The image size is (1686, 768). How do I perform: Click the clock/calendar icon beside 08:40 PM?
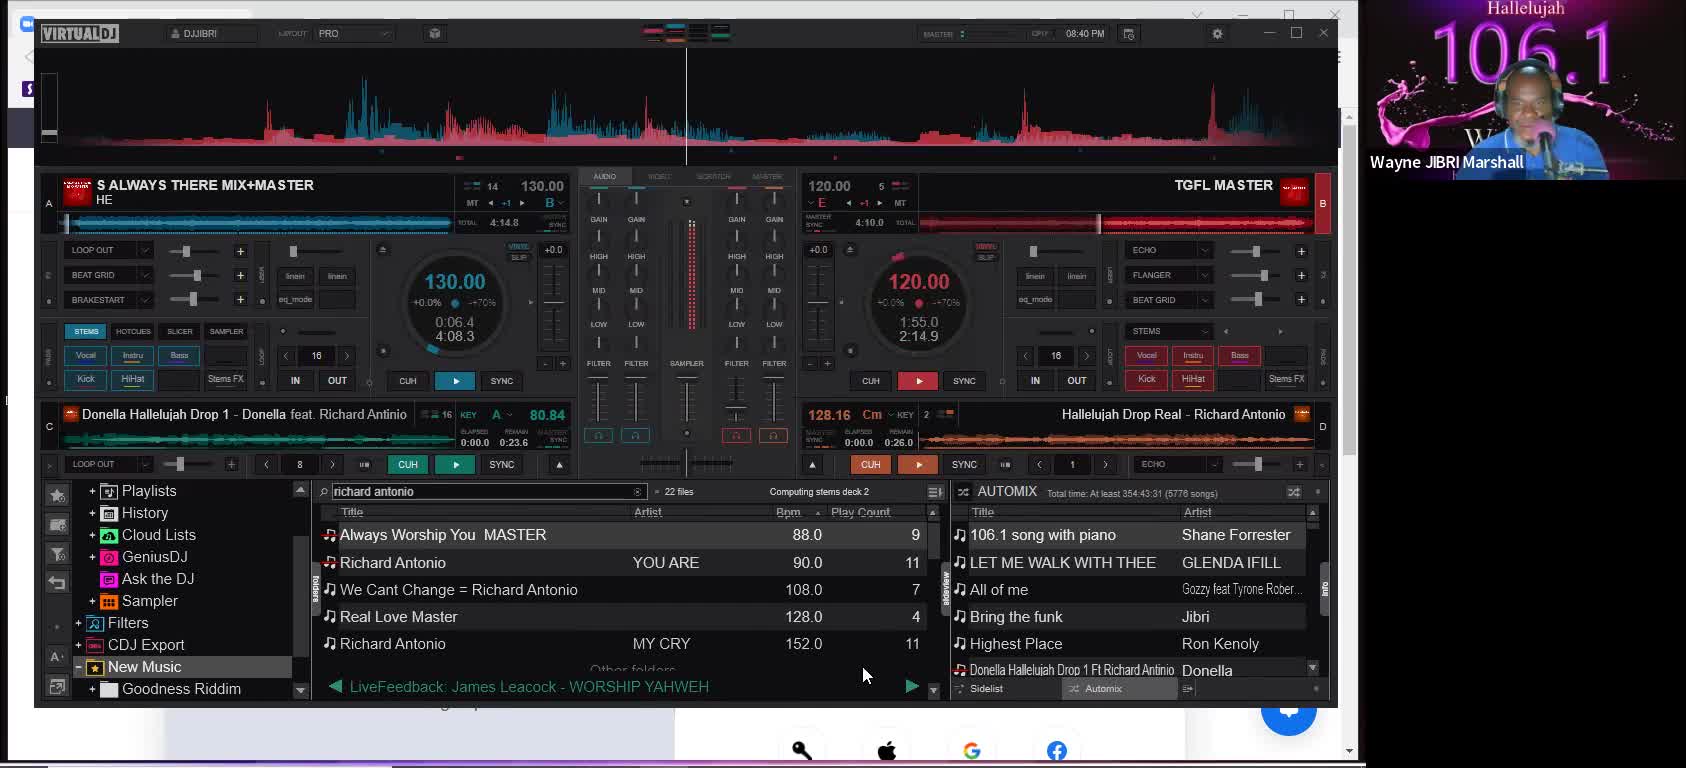[x=1129, y=33]
